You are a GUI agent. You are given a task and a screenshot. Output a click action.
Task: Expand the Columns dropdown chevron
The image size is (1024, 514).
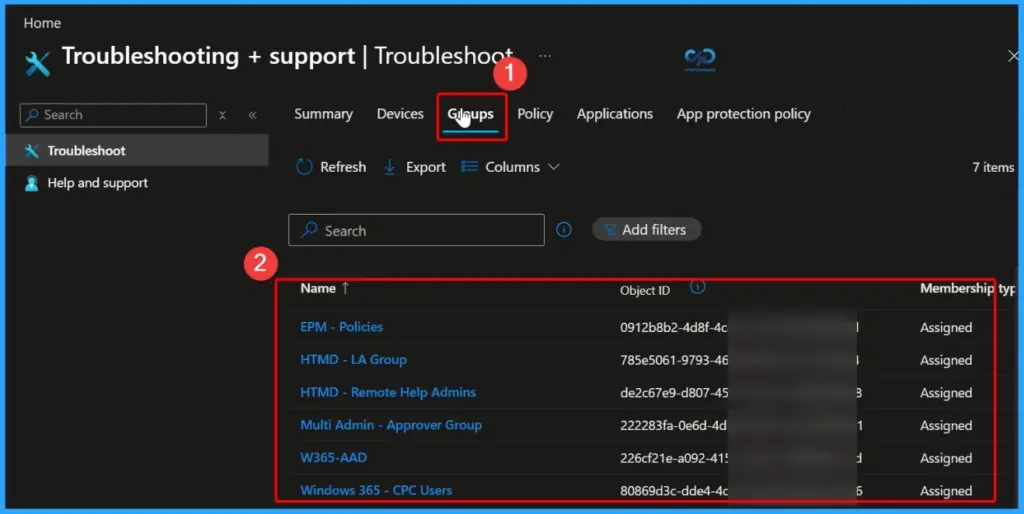point(554,167)
